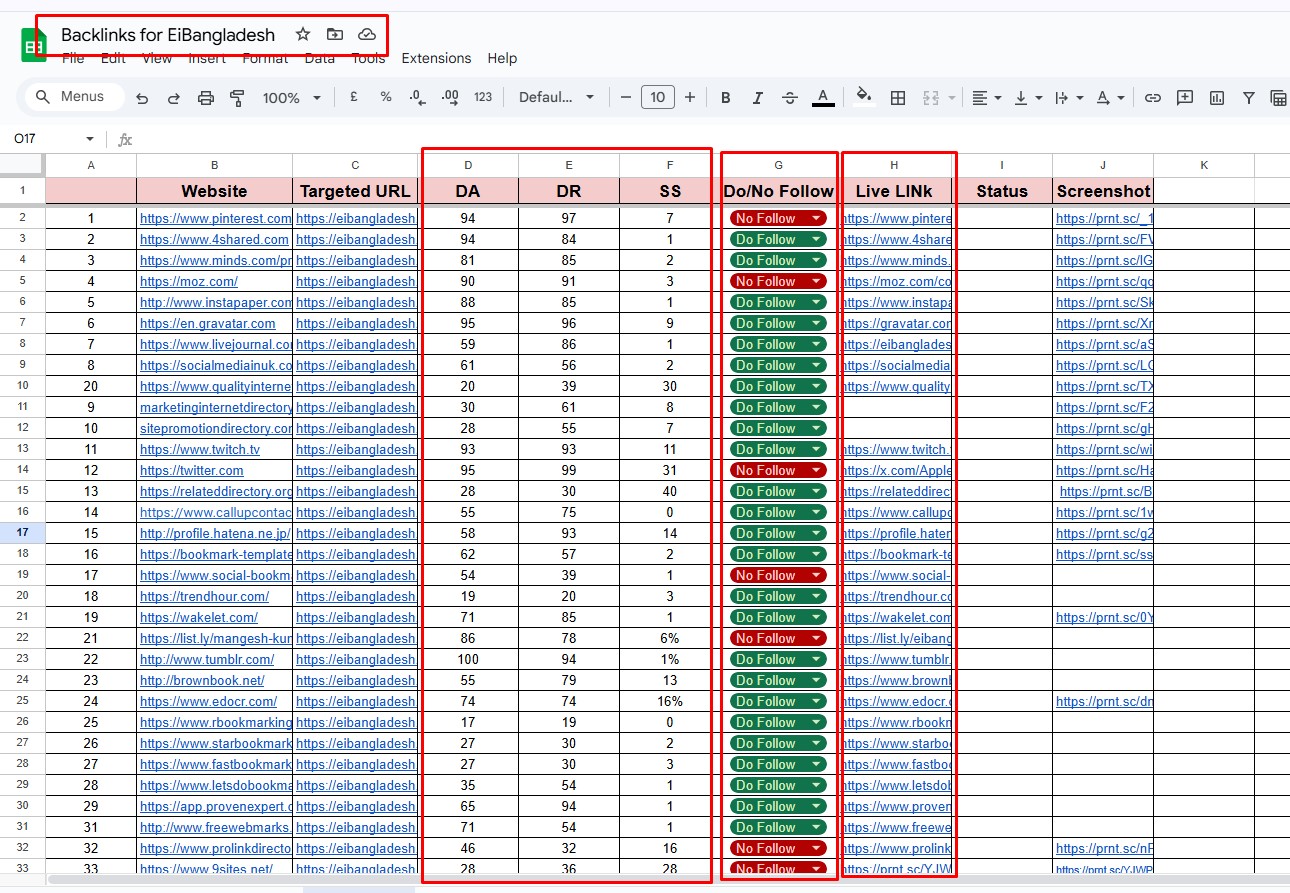Open the Borders tool
The image size is (1290, 893).
[x=898, y=98]
